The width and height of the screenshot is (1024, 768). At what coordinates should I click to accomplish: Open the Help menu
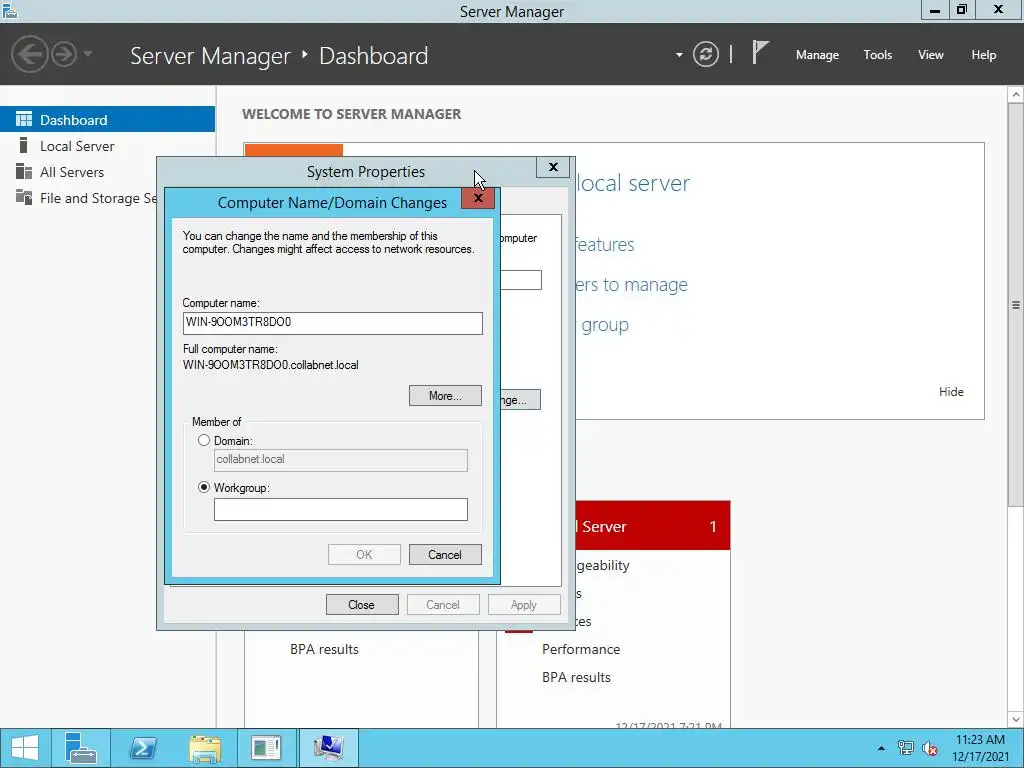click(x=983, y=55)
